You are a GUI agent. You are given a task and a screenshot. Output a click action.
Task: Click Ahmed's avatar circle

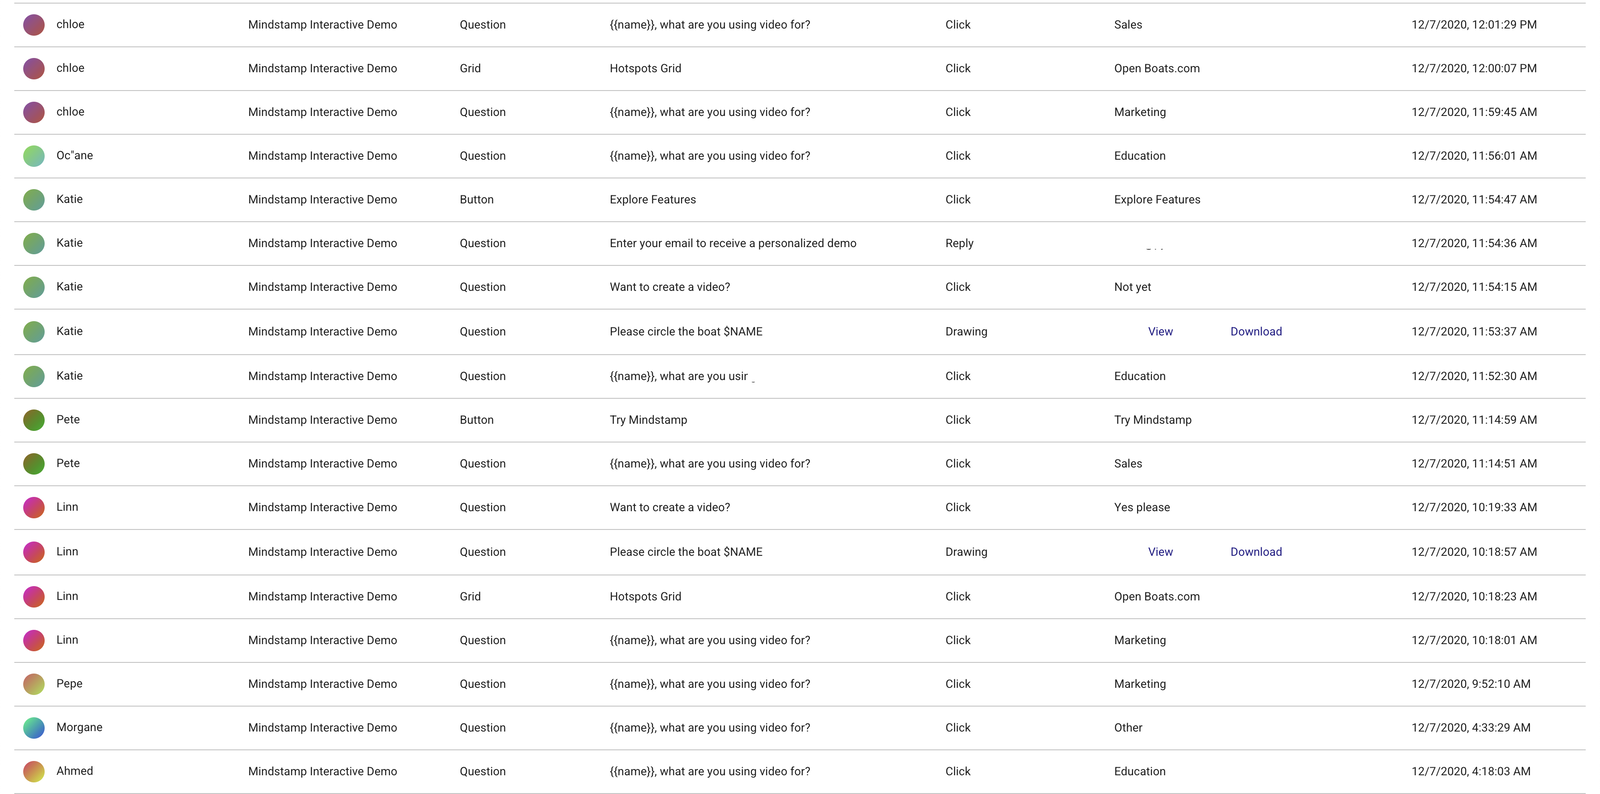(x=34, y=771)
